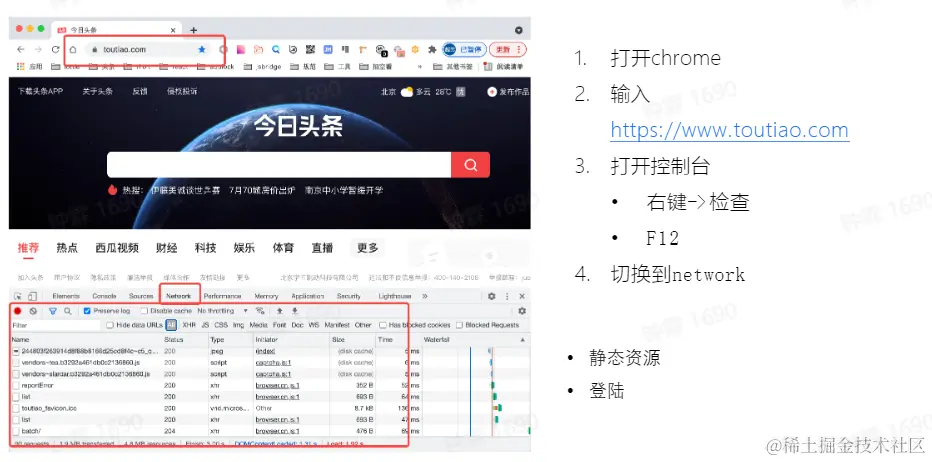The image size is (932, 462).
Task: Click 侵权投诉 link
Action: tap(182, 92)
